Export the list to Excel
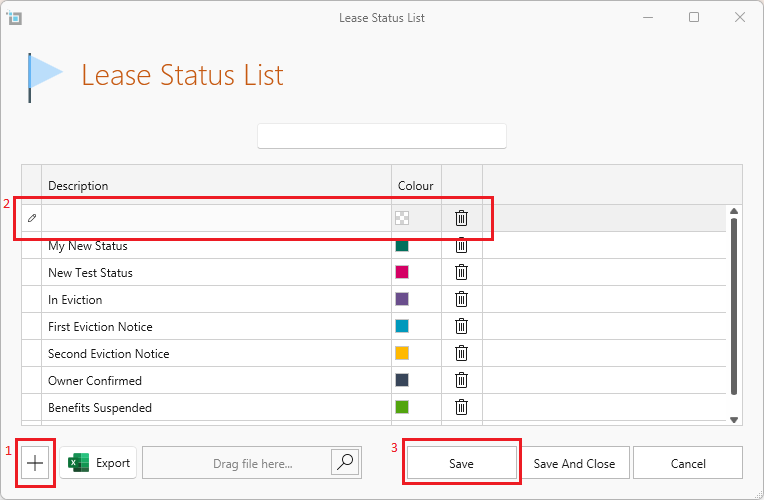This screenshot has height=500, width=764. 99,463
